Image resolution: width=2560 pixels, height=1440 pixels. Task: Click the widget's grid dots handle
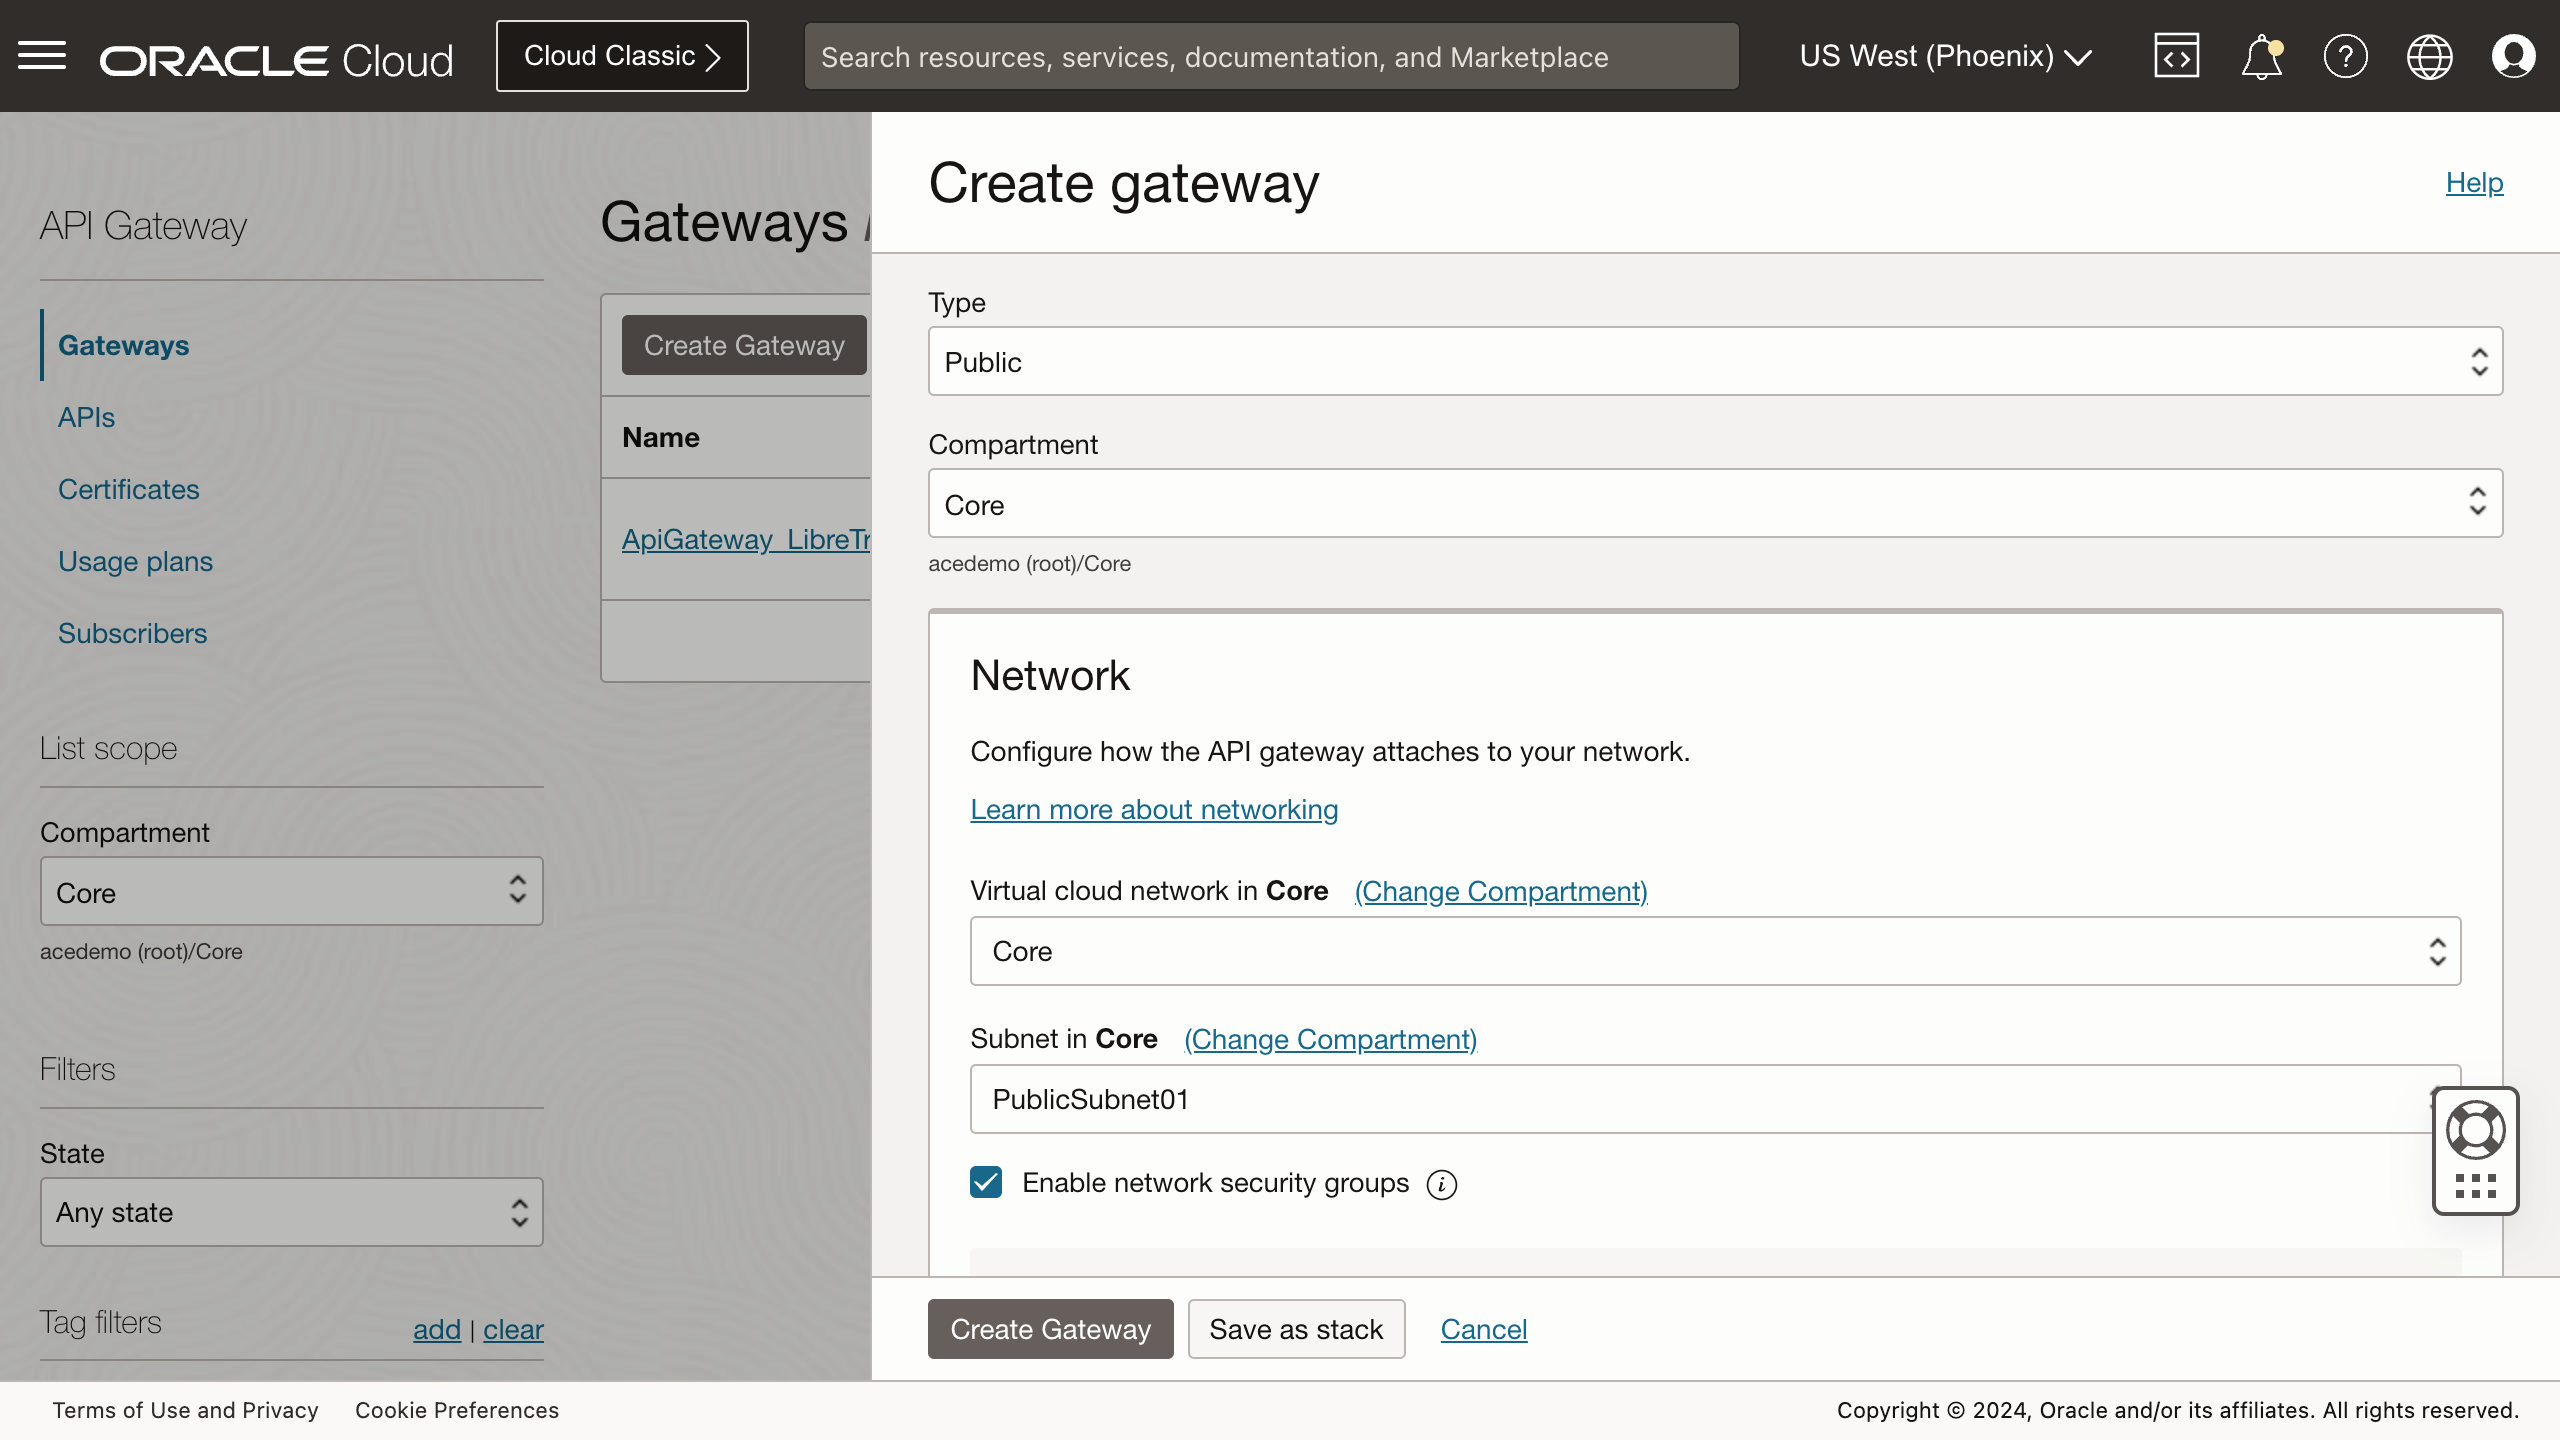tap(2476, 1186)
